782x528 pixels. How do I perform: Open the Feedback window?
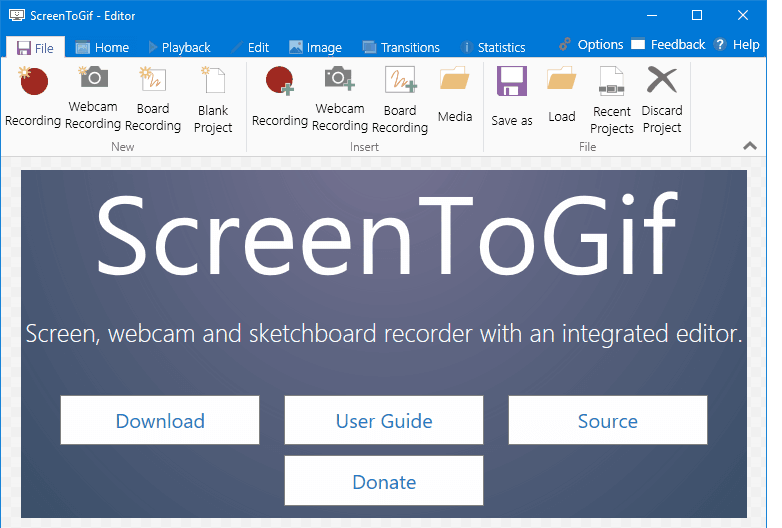(668, 45)
